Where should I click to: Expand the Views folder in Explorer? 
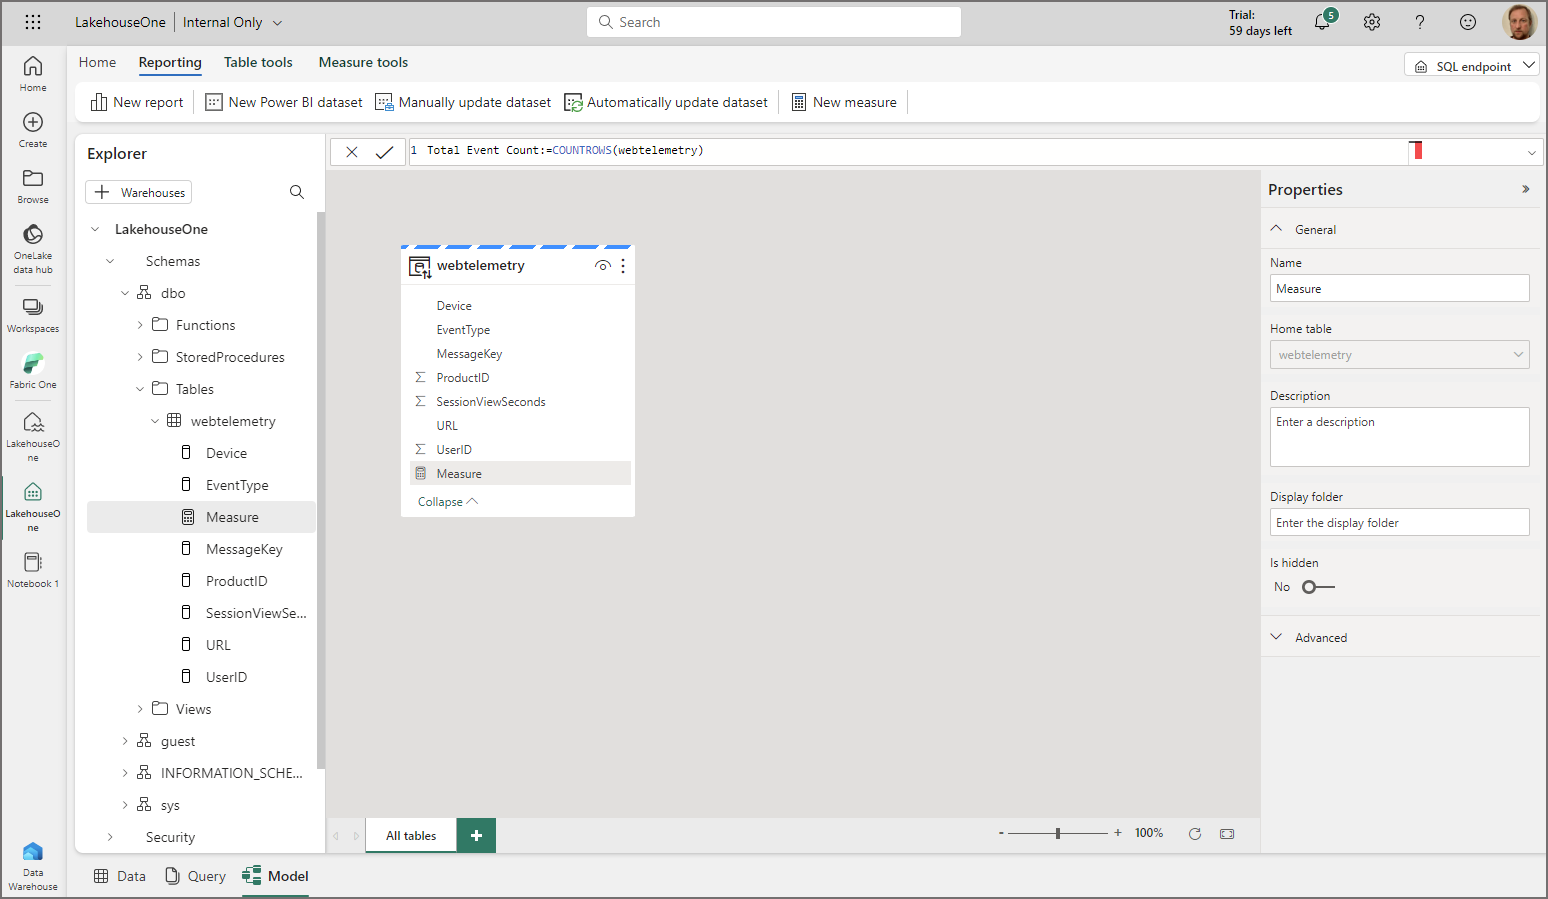point(140,708)
